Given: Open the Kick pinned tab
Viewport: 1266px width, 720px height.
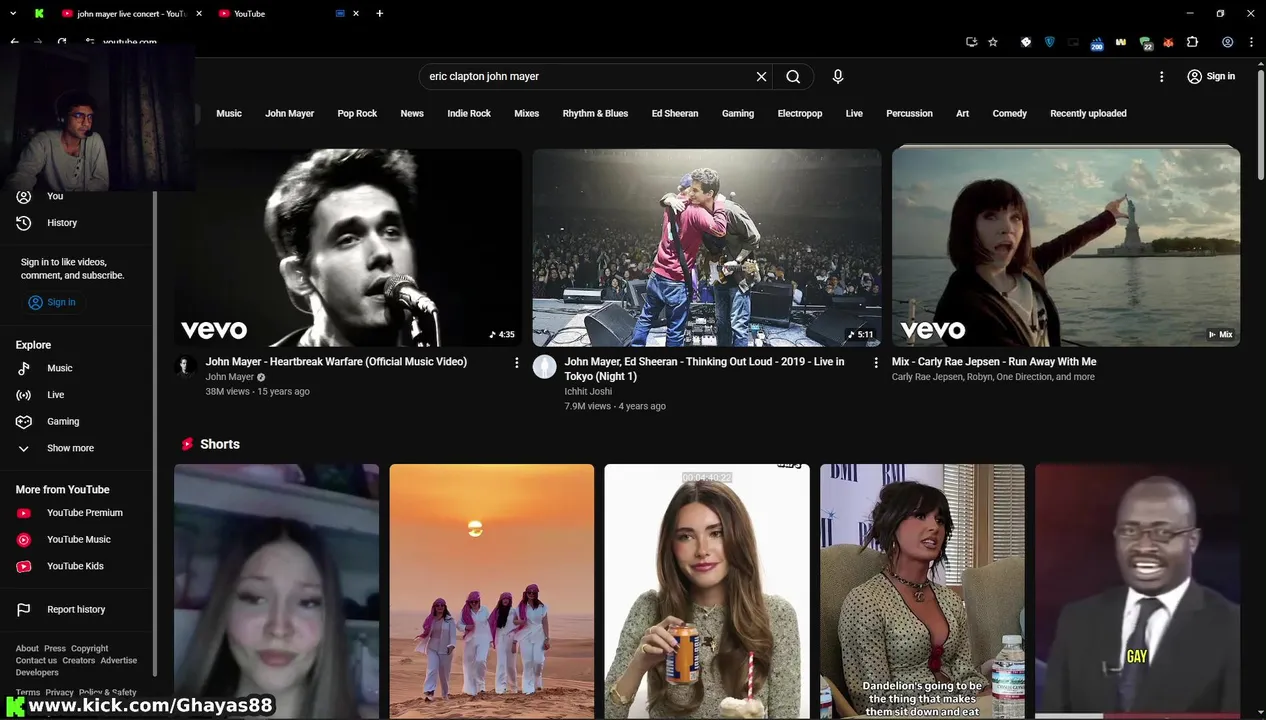Looking at the screenshot, I should [x=39, y=14].
